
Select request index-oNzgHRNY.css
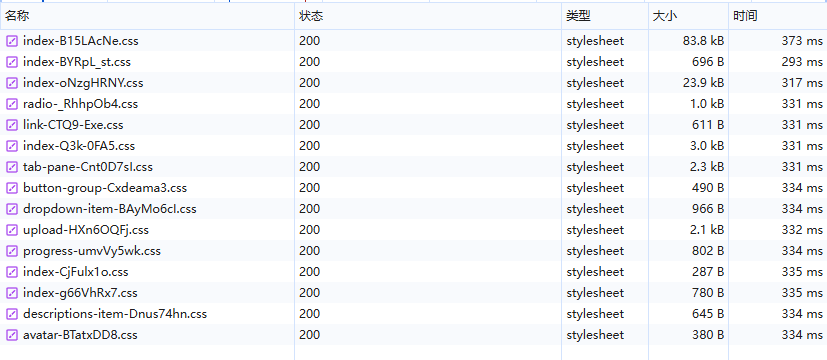click(x=83, y=83)
